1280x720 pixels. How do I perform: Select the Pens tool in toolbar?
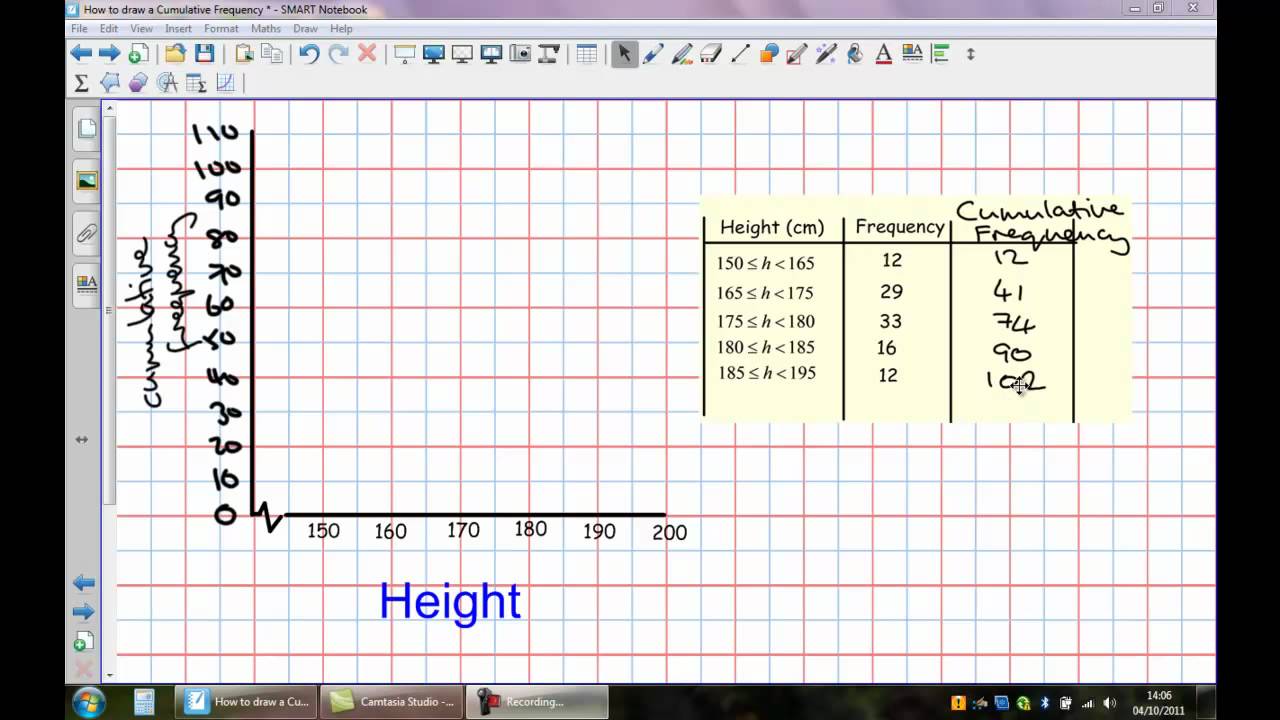(653, 54)
